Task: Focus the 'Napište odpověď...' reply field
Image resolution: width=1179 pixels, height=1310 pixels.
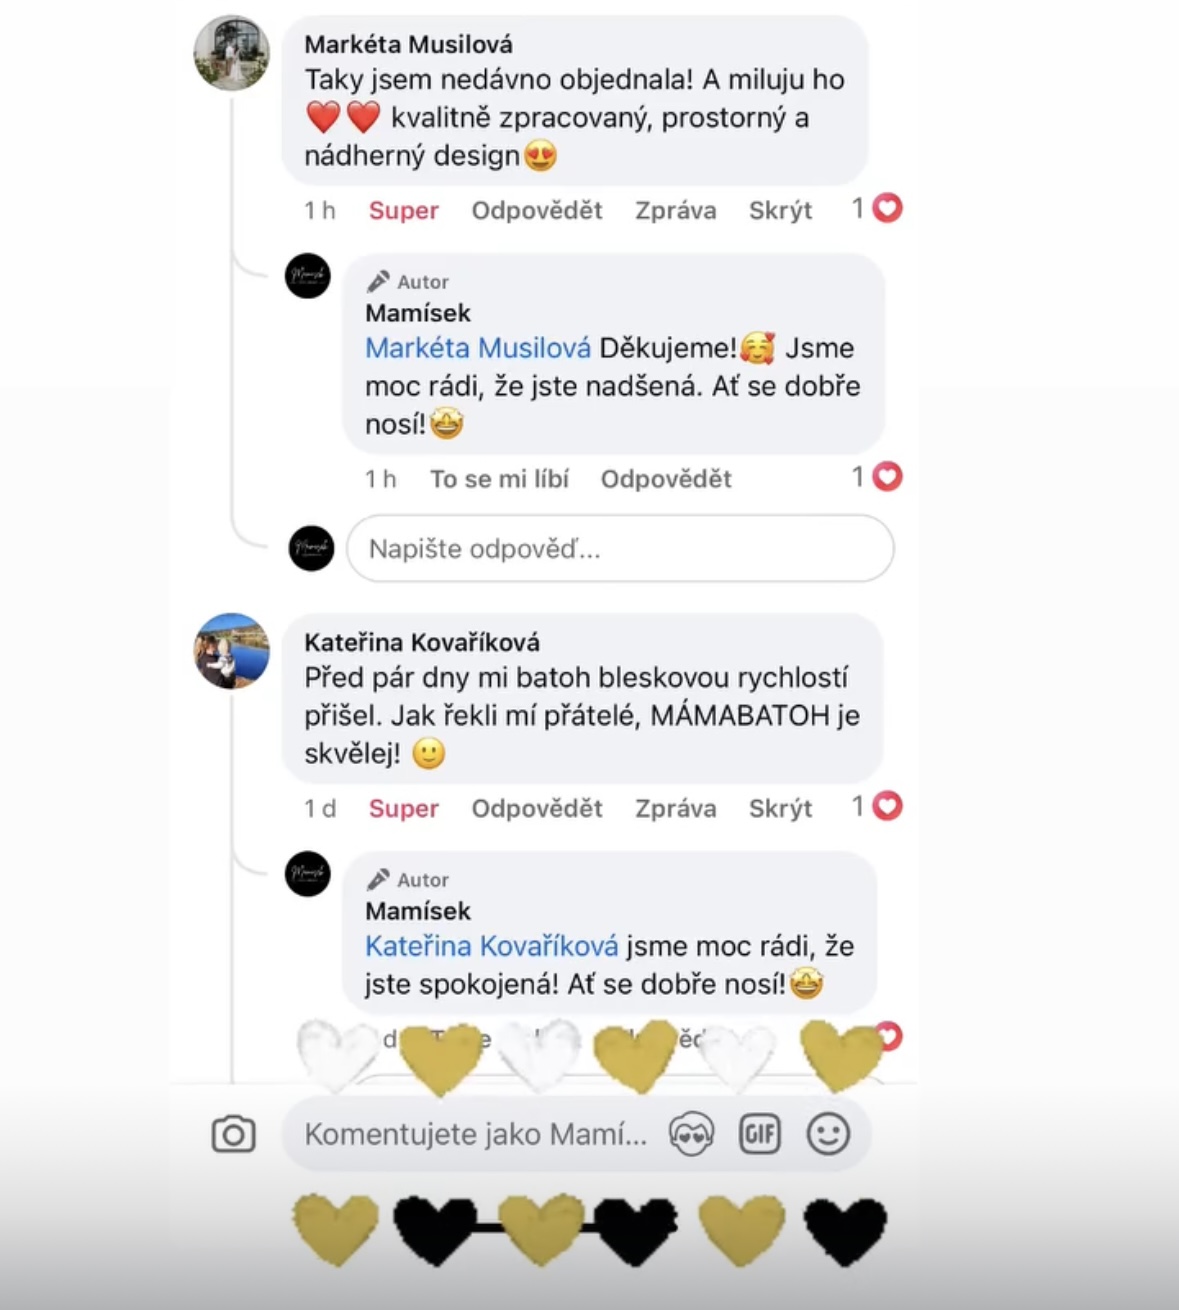Action: click(x=620, y=548)
